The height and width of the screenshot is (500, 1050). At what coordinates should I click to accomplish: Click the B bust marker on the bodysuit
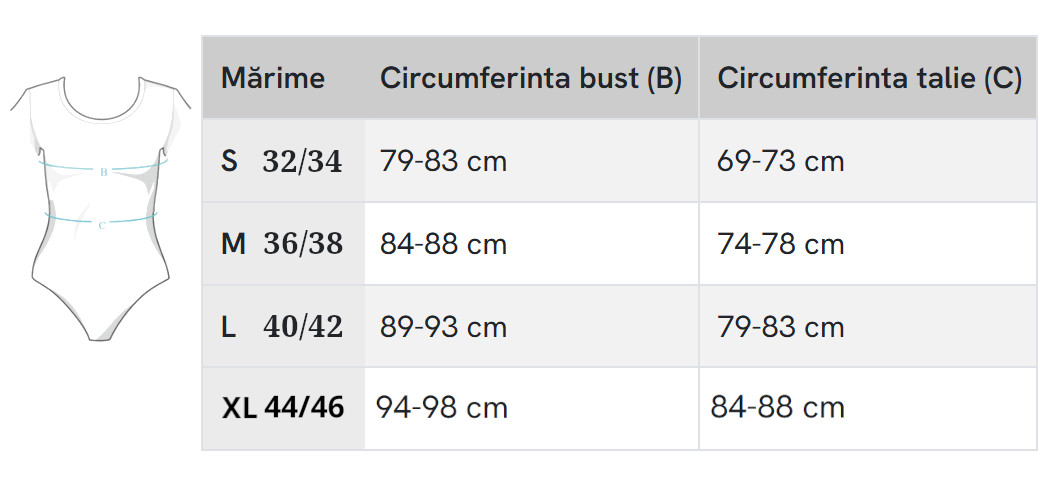point(104,172)
